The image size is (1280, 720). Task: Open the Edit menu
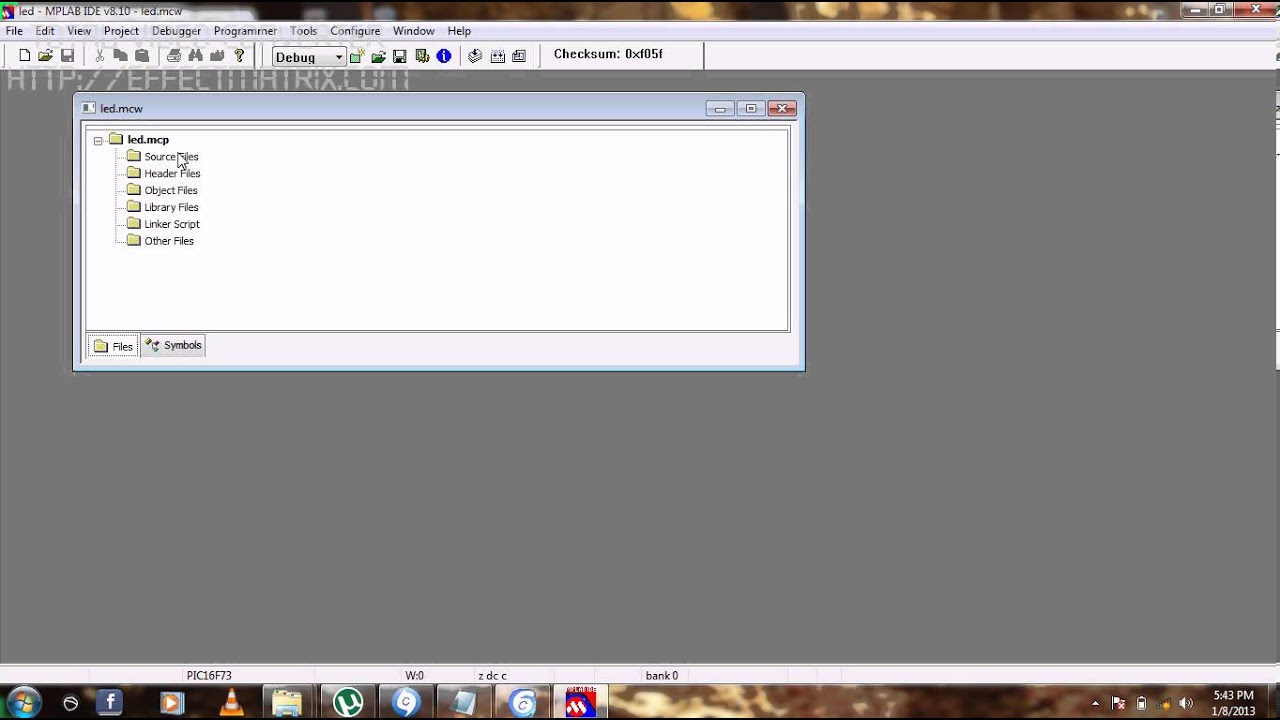coord(45,31)
